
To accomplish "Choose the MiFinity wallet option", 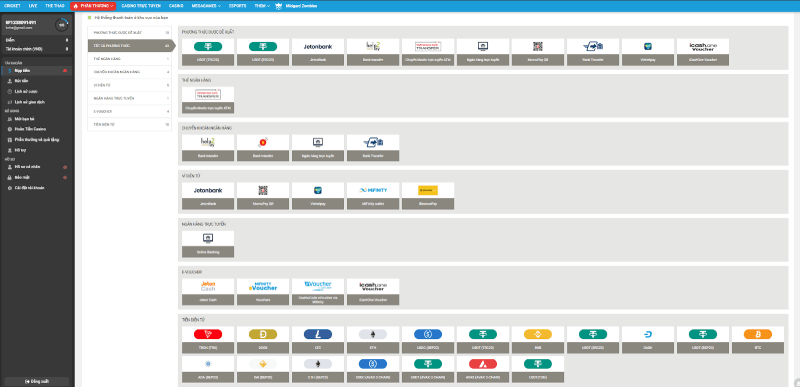I will (373, 196).
